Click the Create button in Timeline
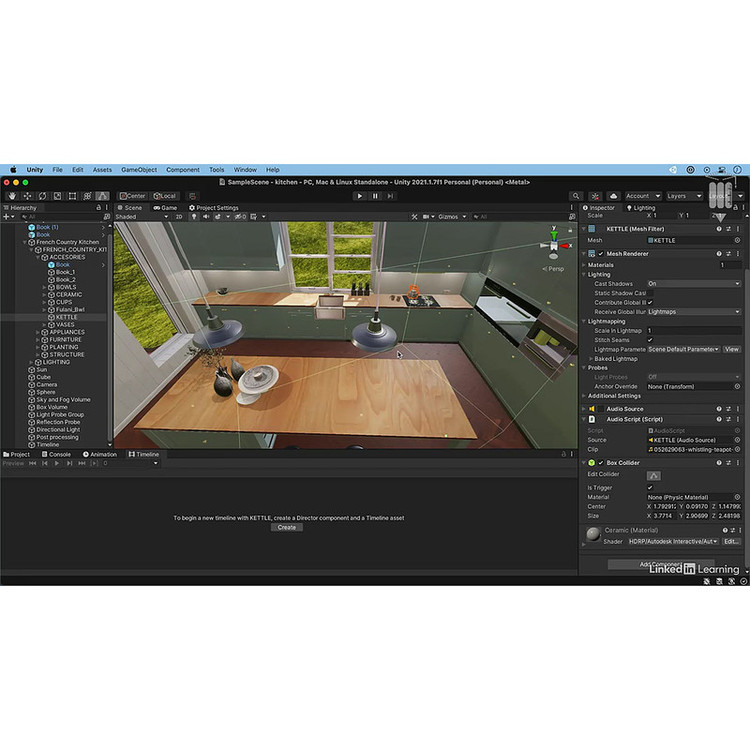The image size is (750, 750). point(286,527)
